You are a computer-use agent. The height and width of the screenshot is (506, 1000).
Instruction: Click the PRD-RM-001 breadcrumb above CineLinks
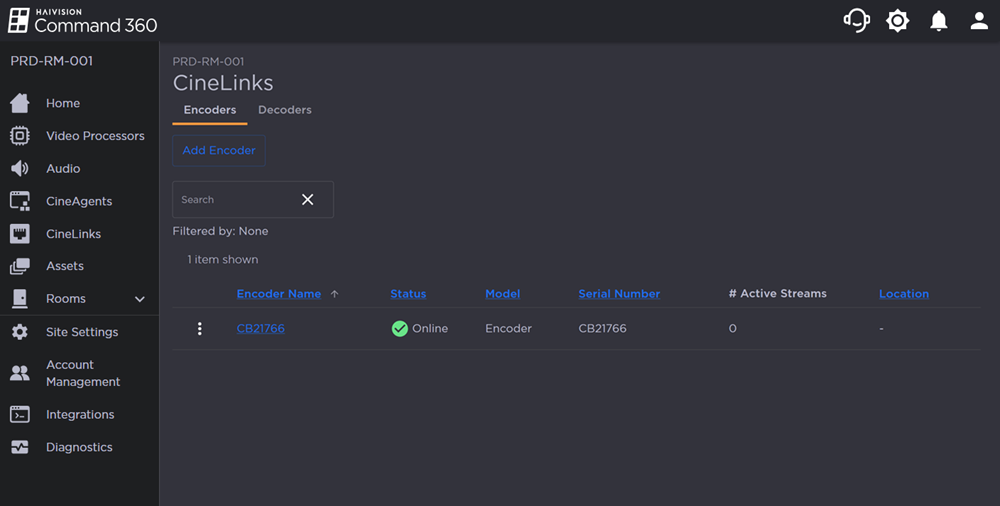click(209, 61)
